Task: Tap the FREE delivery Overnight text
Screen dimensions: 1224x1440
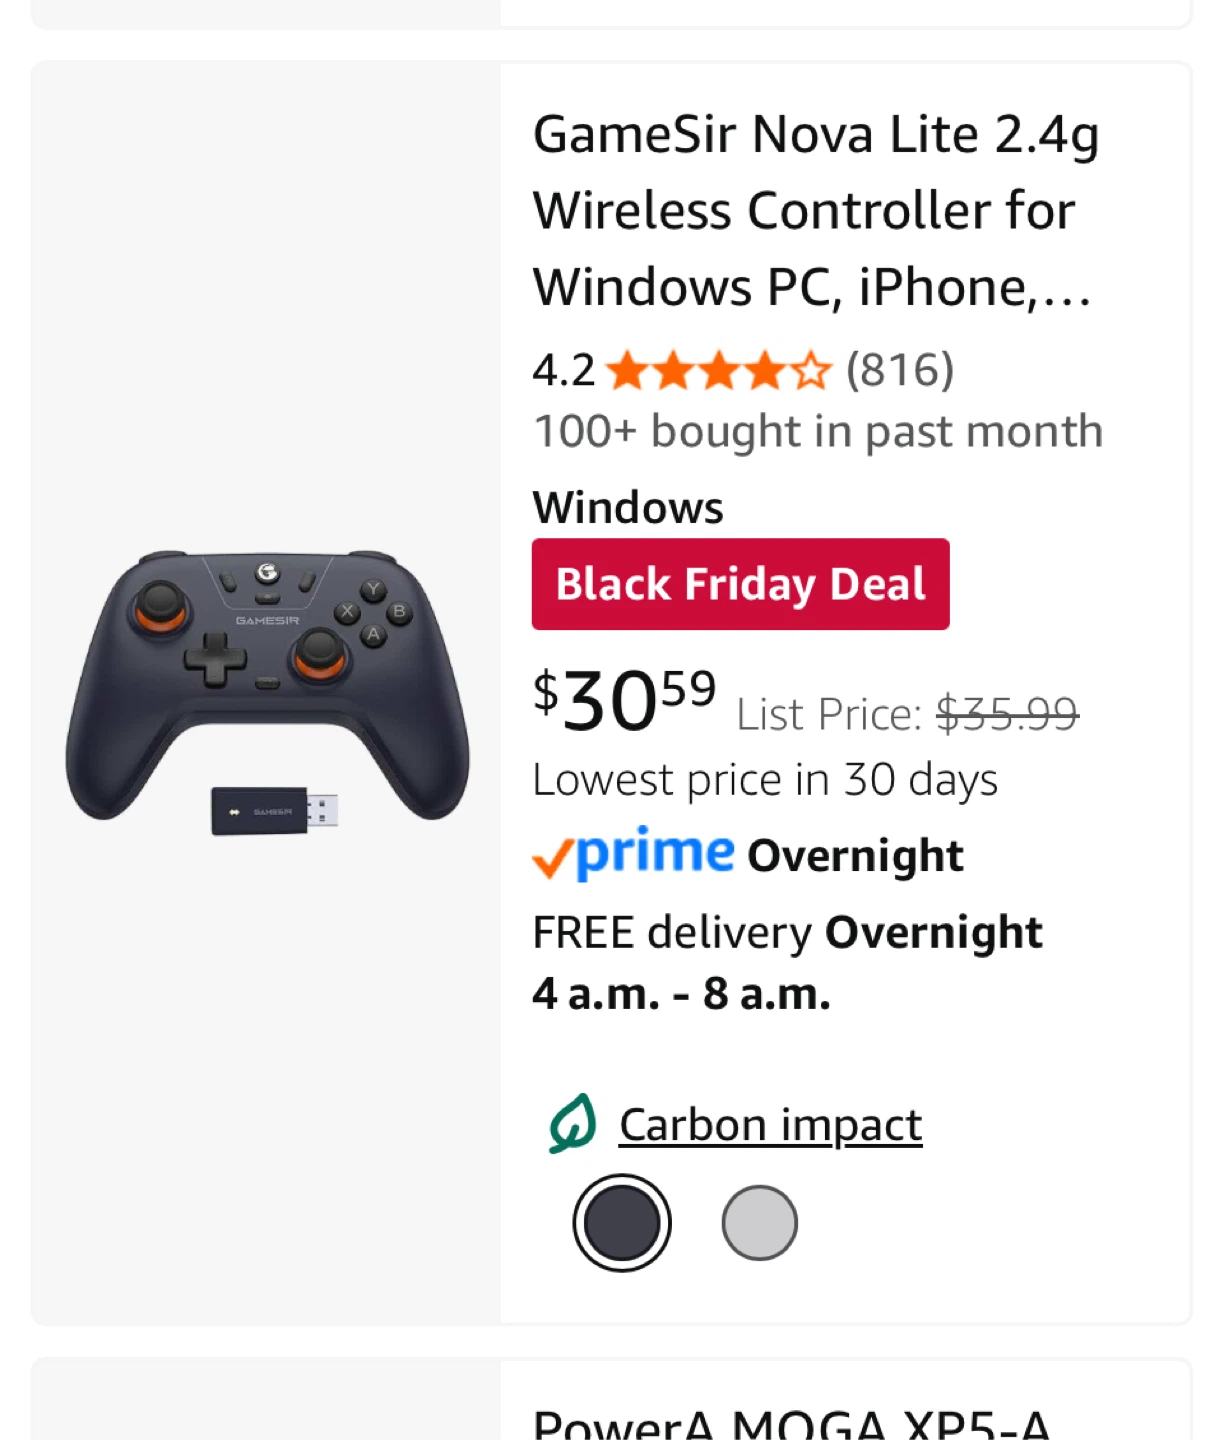Action: (x=787, y=932)
